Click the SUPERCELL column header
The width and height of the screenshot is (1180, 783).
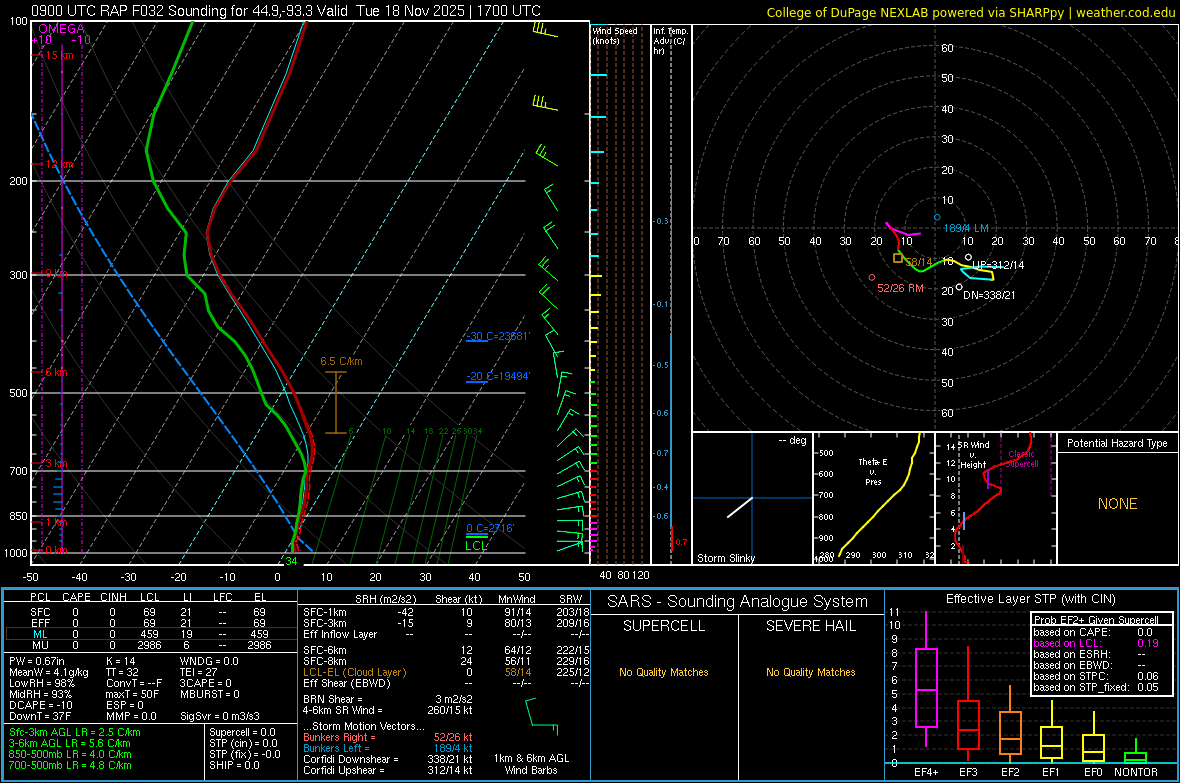pyautogui.click(x=664, y=626)
